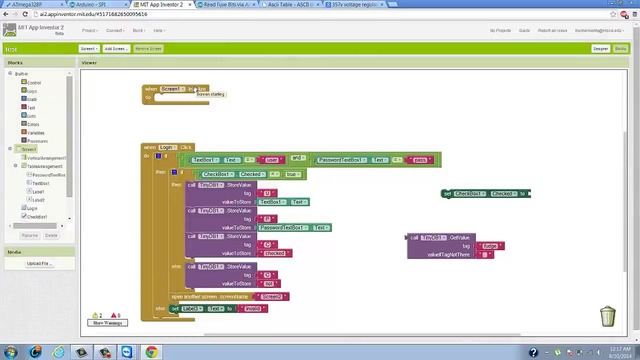Open the Lists blocks drawer
The image size is (640, 360).
[29, 116]
